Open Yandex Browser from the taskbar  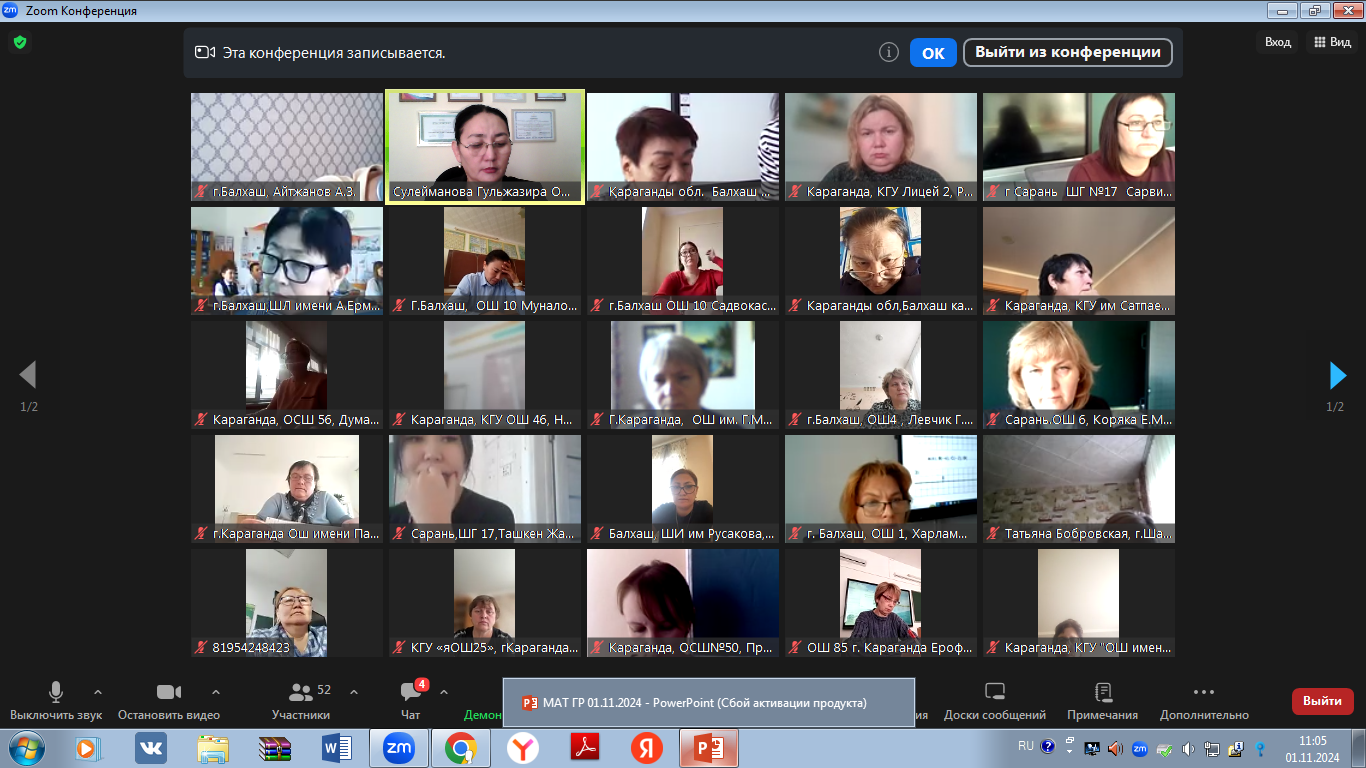(x=522, y=747)
